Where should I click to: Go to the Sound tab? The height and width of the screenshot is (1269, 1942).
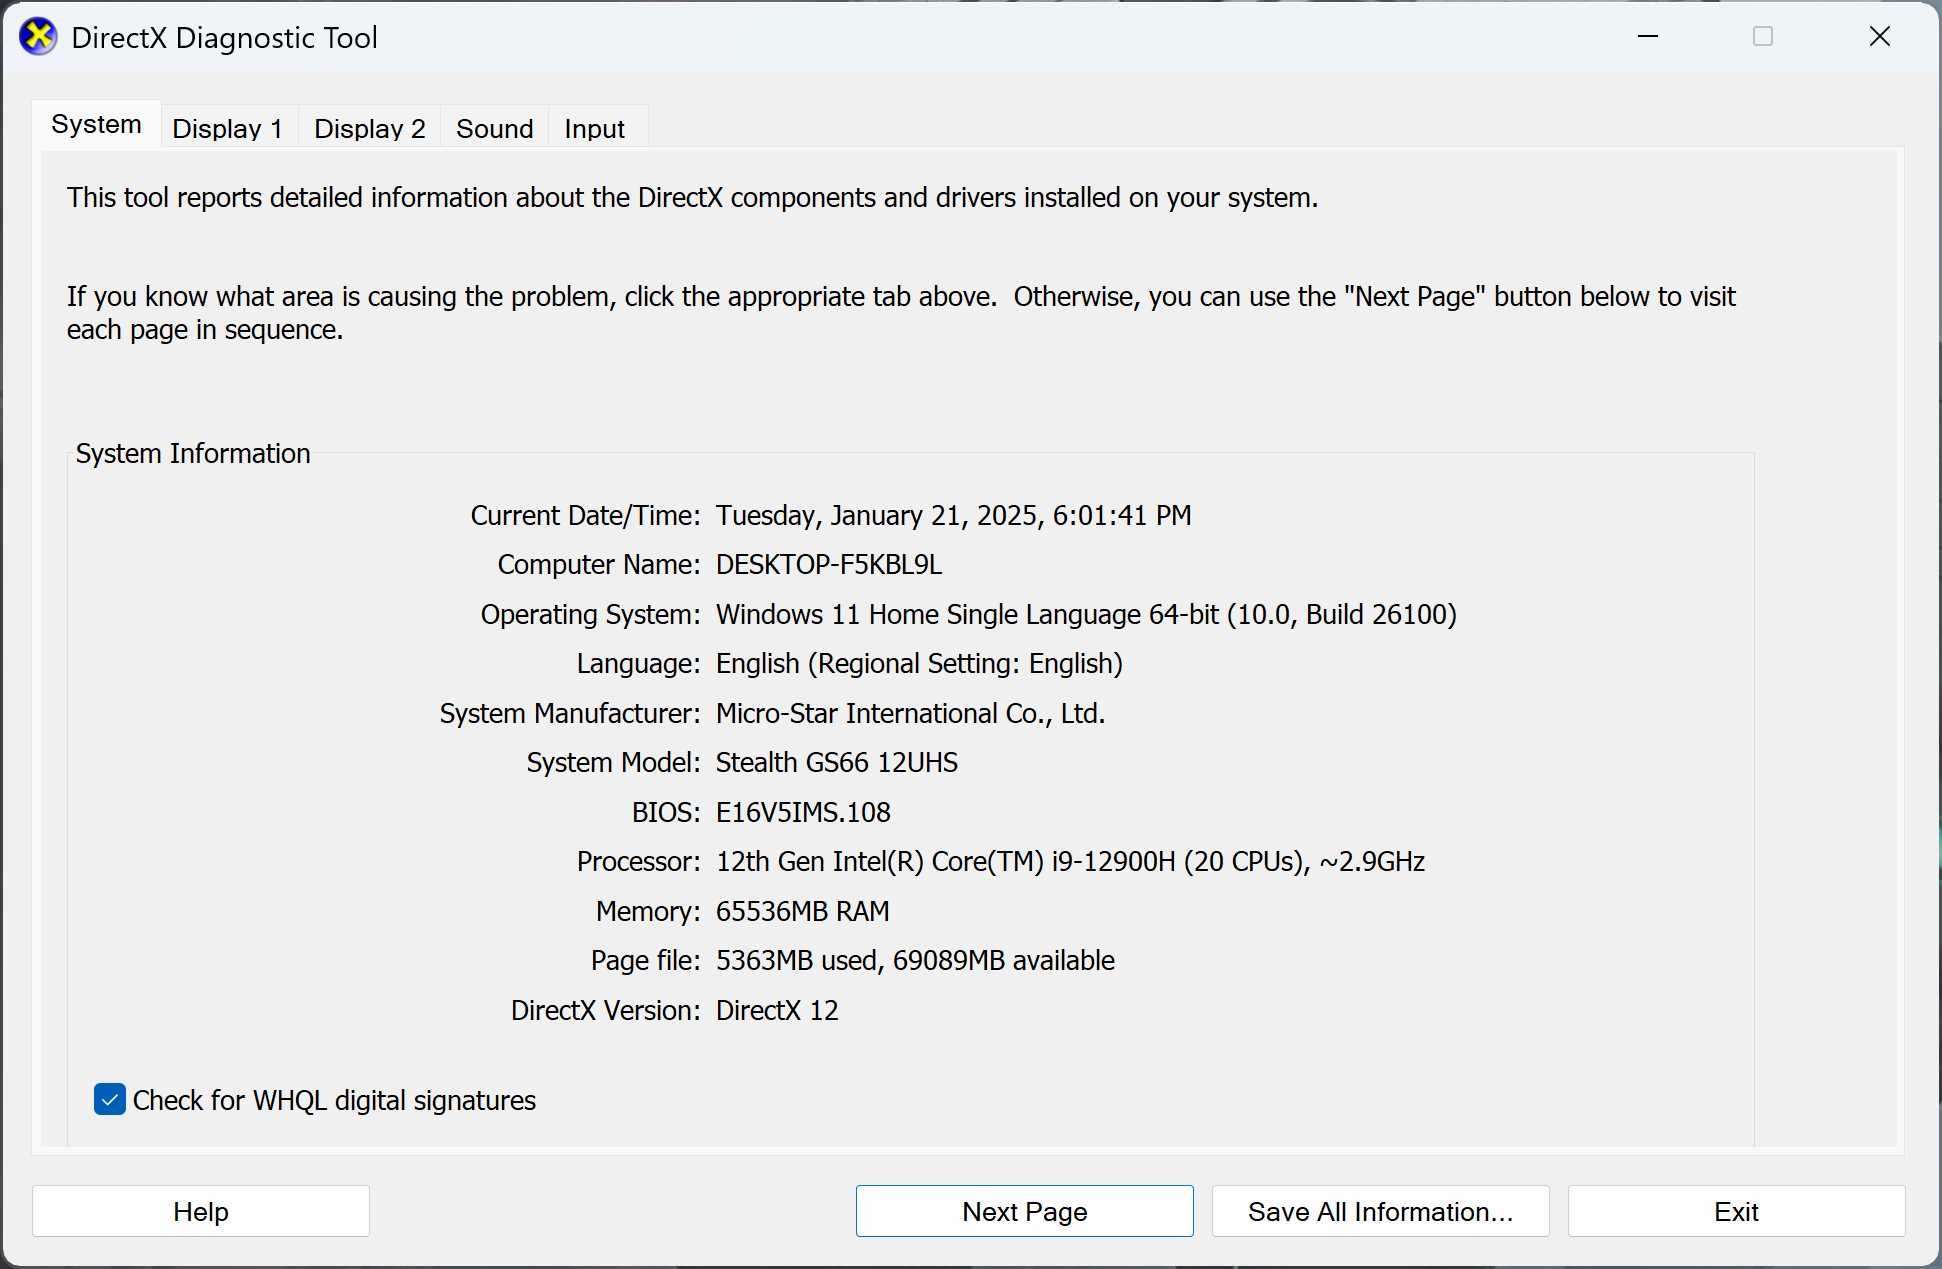tap(494, 129)
